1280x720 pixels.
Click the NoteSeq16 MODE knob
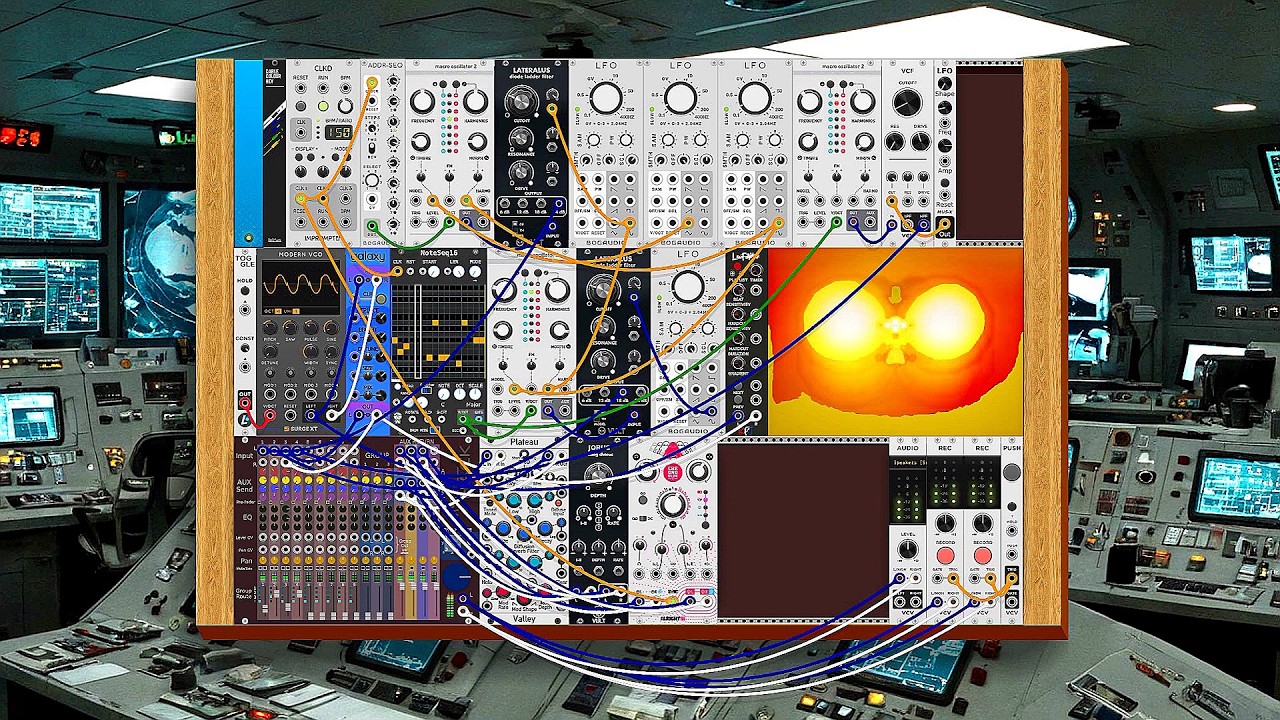475,271
